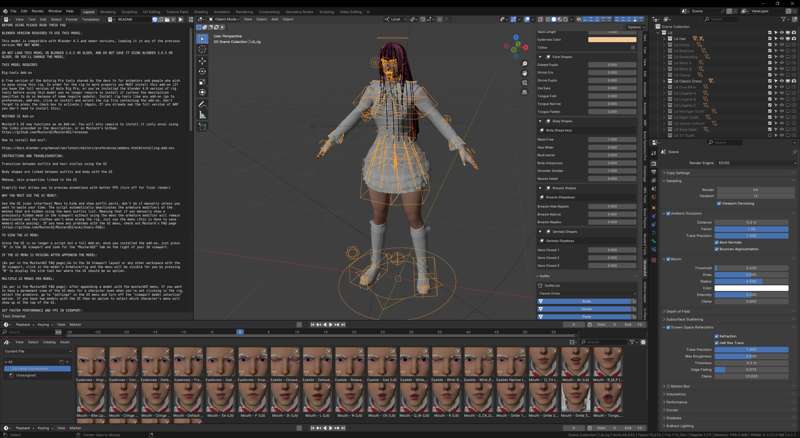
Task: Select the Annotate tool
Action: pyautogui.click(x=203, y=104)
